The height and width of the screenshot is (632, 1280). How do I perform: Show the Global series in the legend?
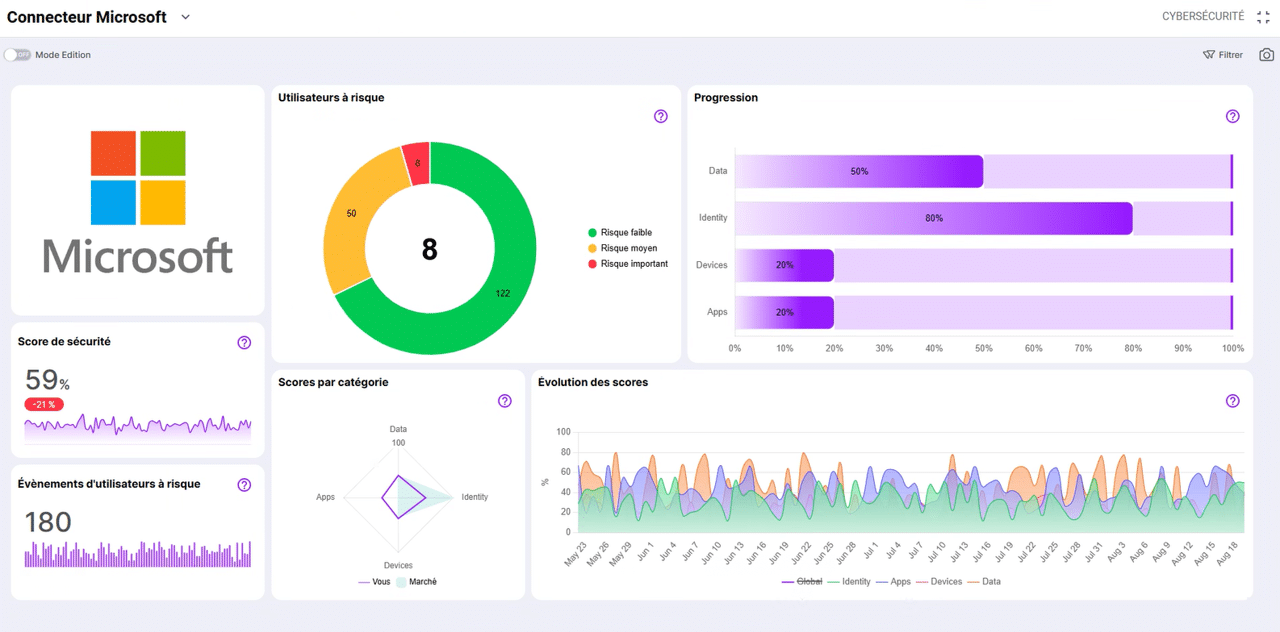tap(802, 581)
